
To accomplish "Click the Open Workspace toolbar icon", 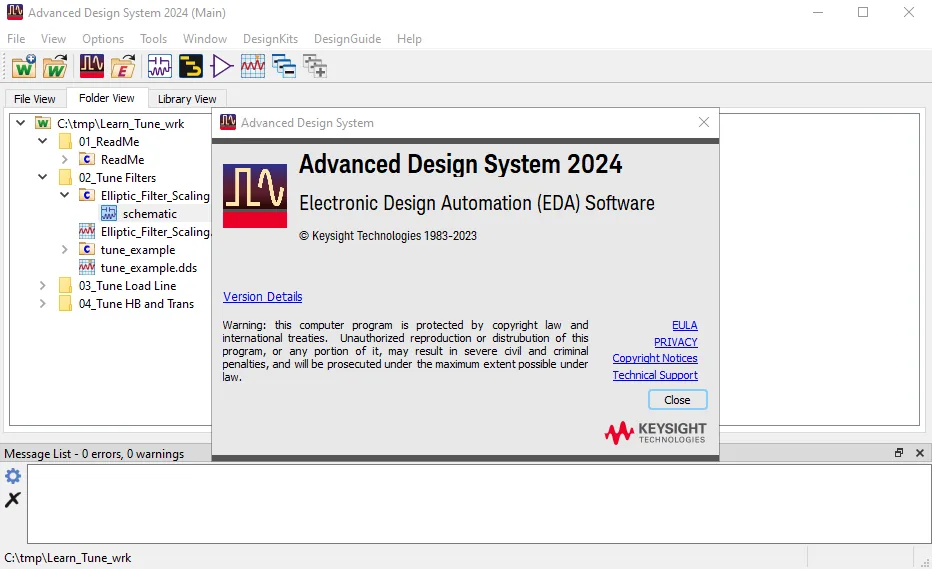I will 55,66.
